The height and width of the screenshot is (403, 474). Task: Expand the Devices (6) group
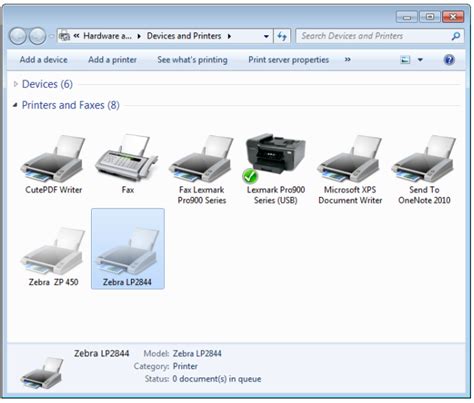pos(15,84)
